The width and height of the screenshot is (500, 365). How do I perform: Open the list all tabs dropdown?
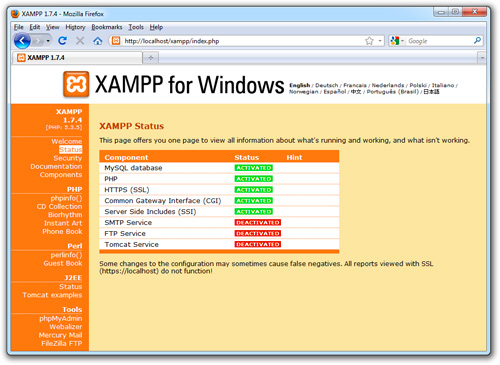[482, 58]
